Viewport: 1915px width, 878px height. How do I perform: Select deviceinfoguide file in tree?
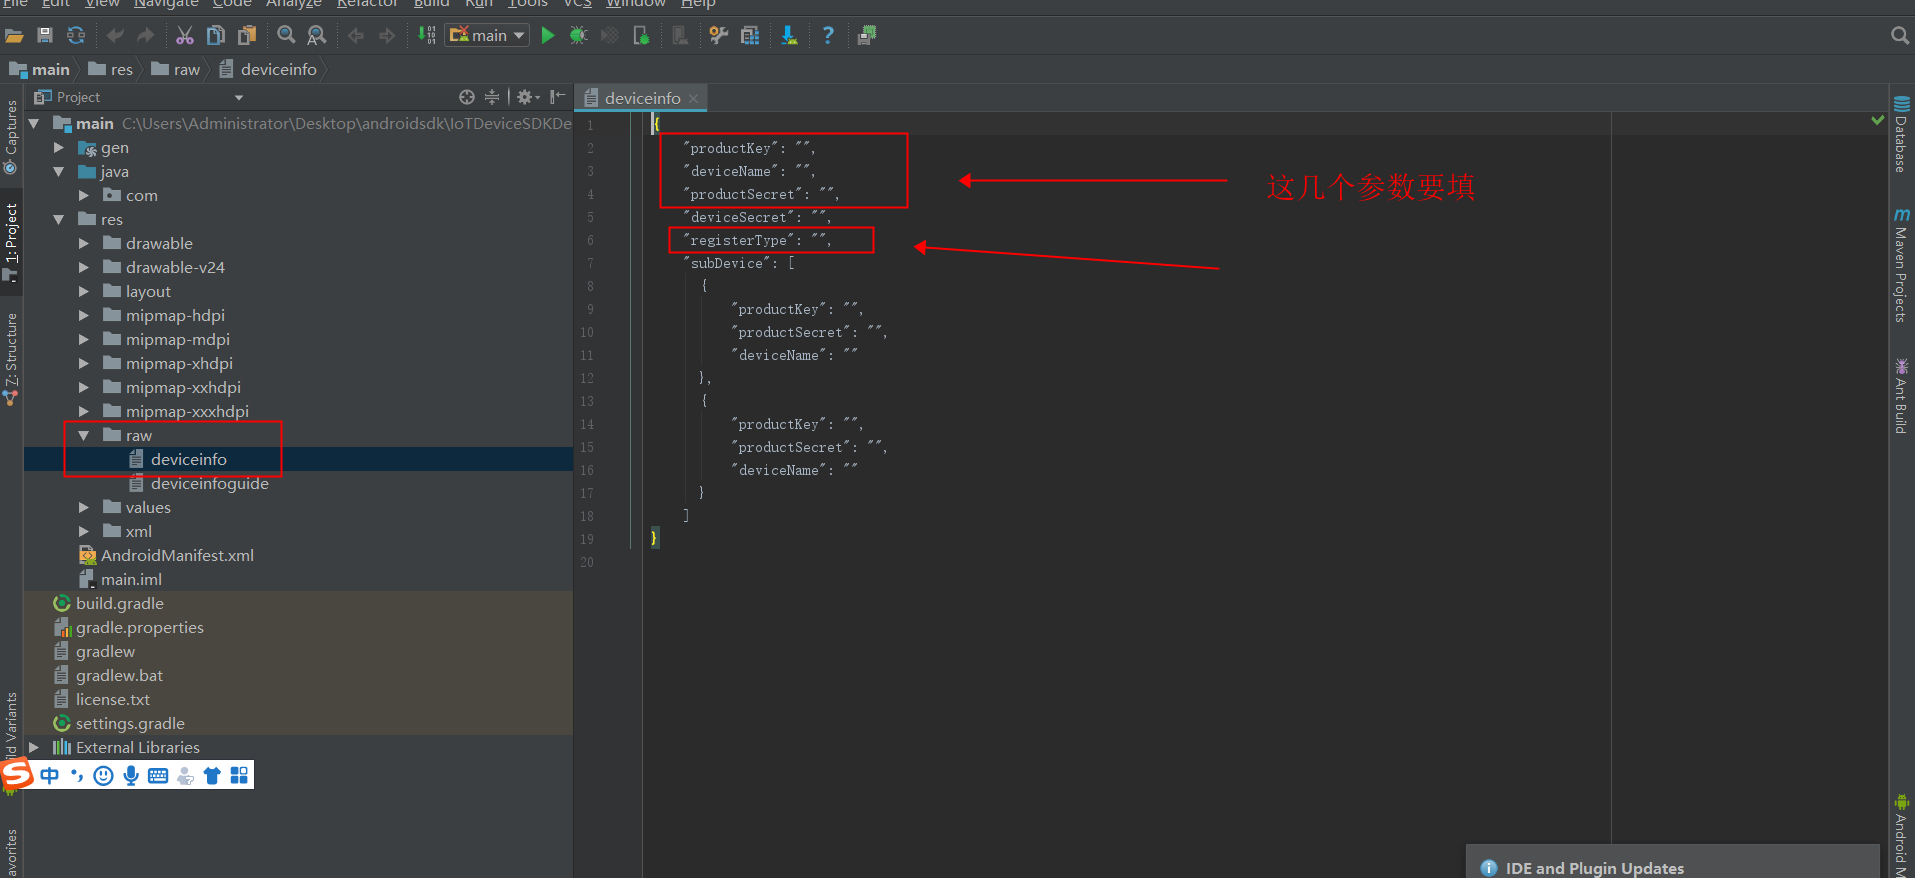tap(209, 484)
